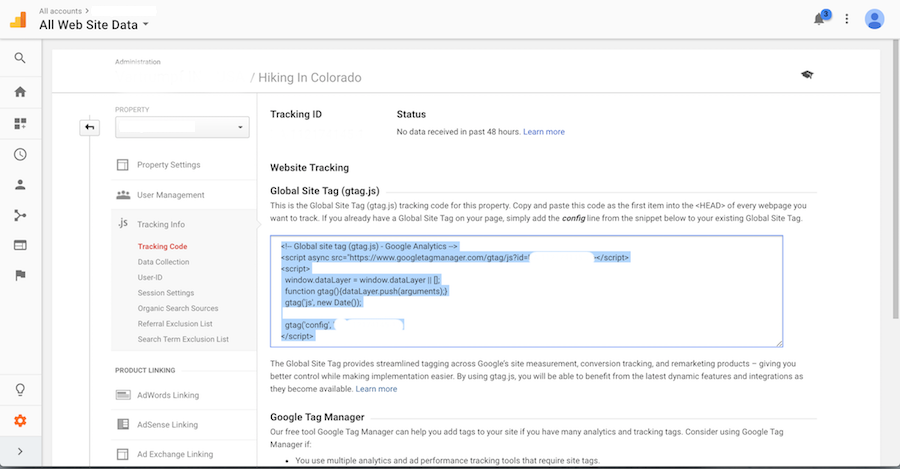900x469 pixels.
Task: Select Search Term Exclusion List item
Action: click(183, 339)
